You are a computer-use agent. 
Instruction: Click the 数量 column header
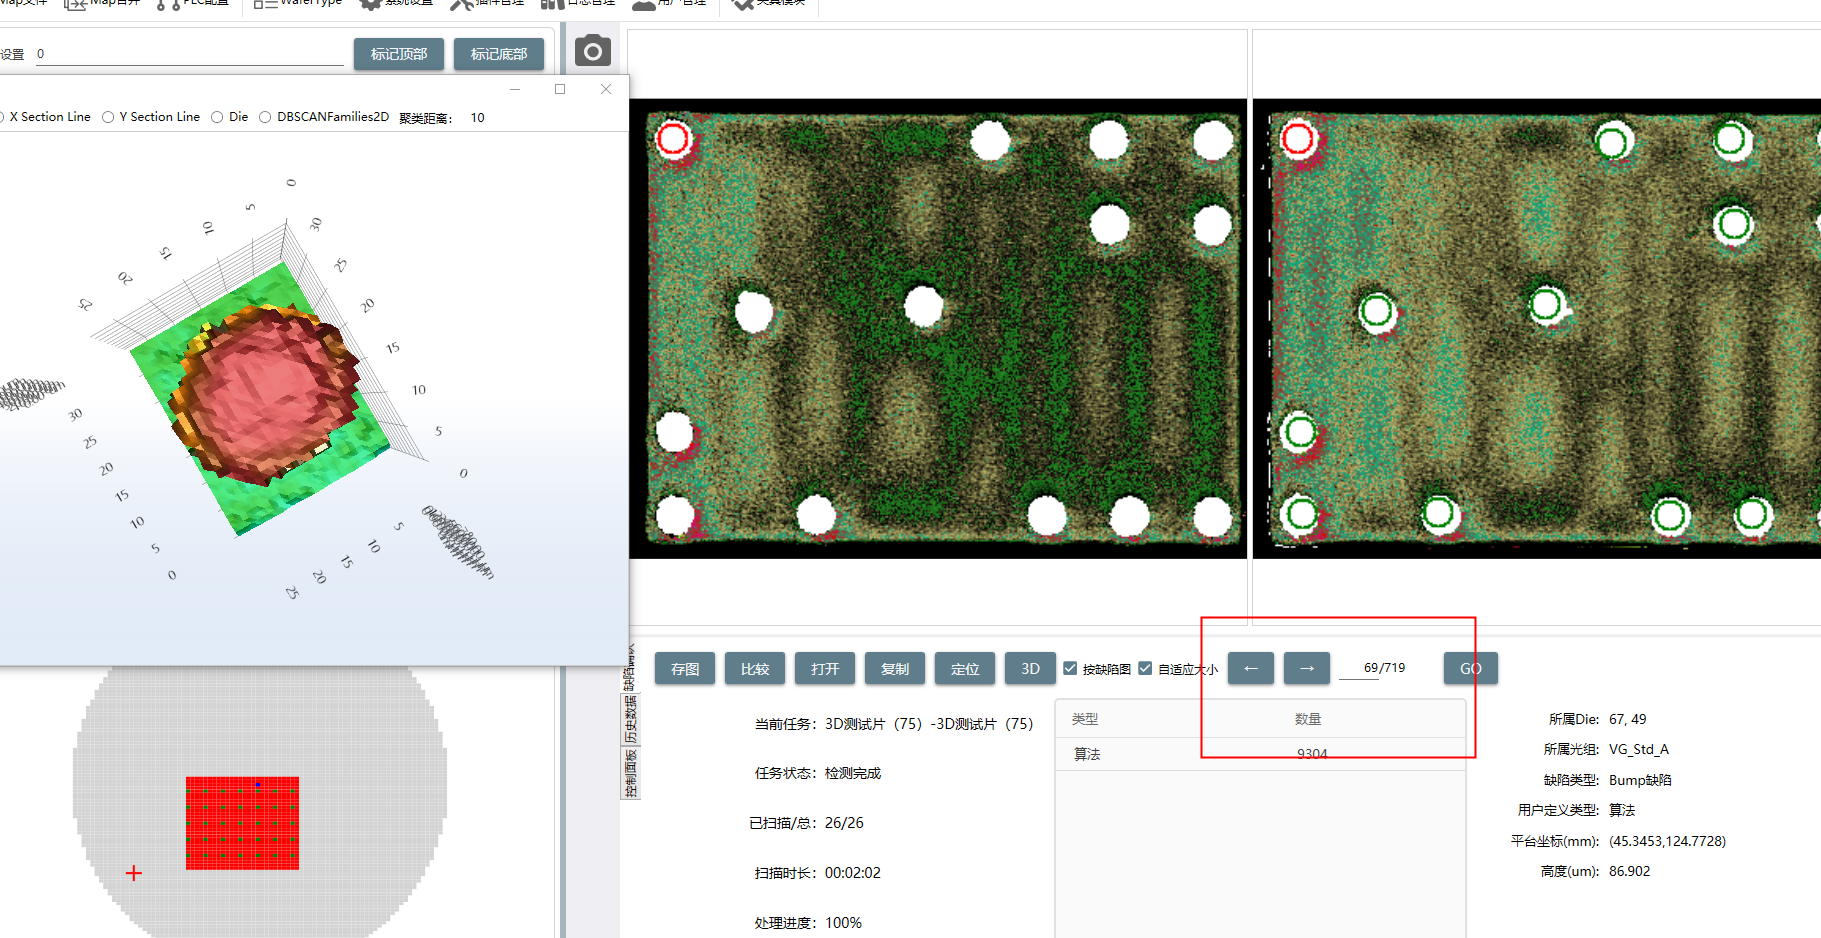[x=1308, y=719]
